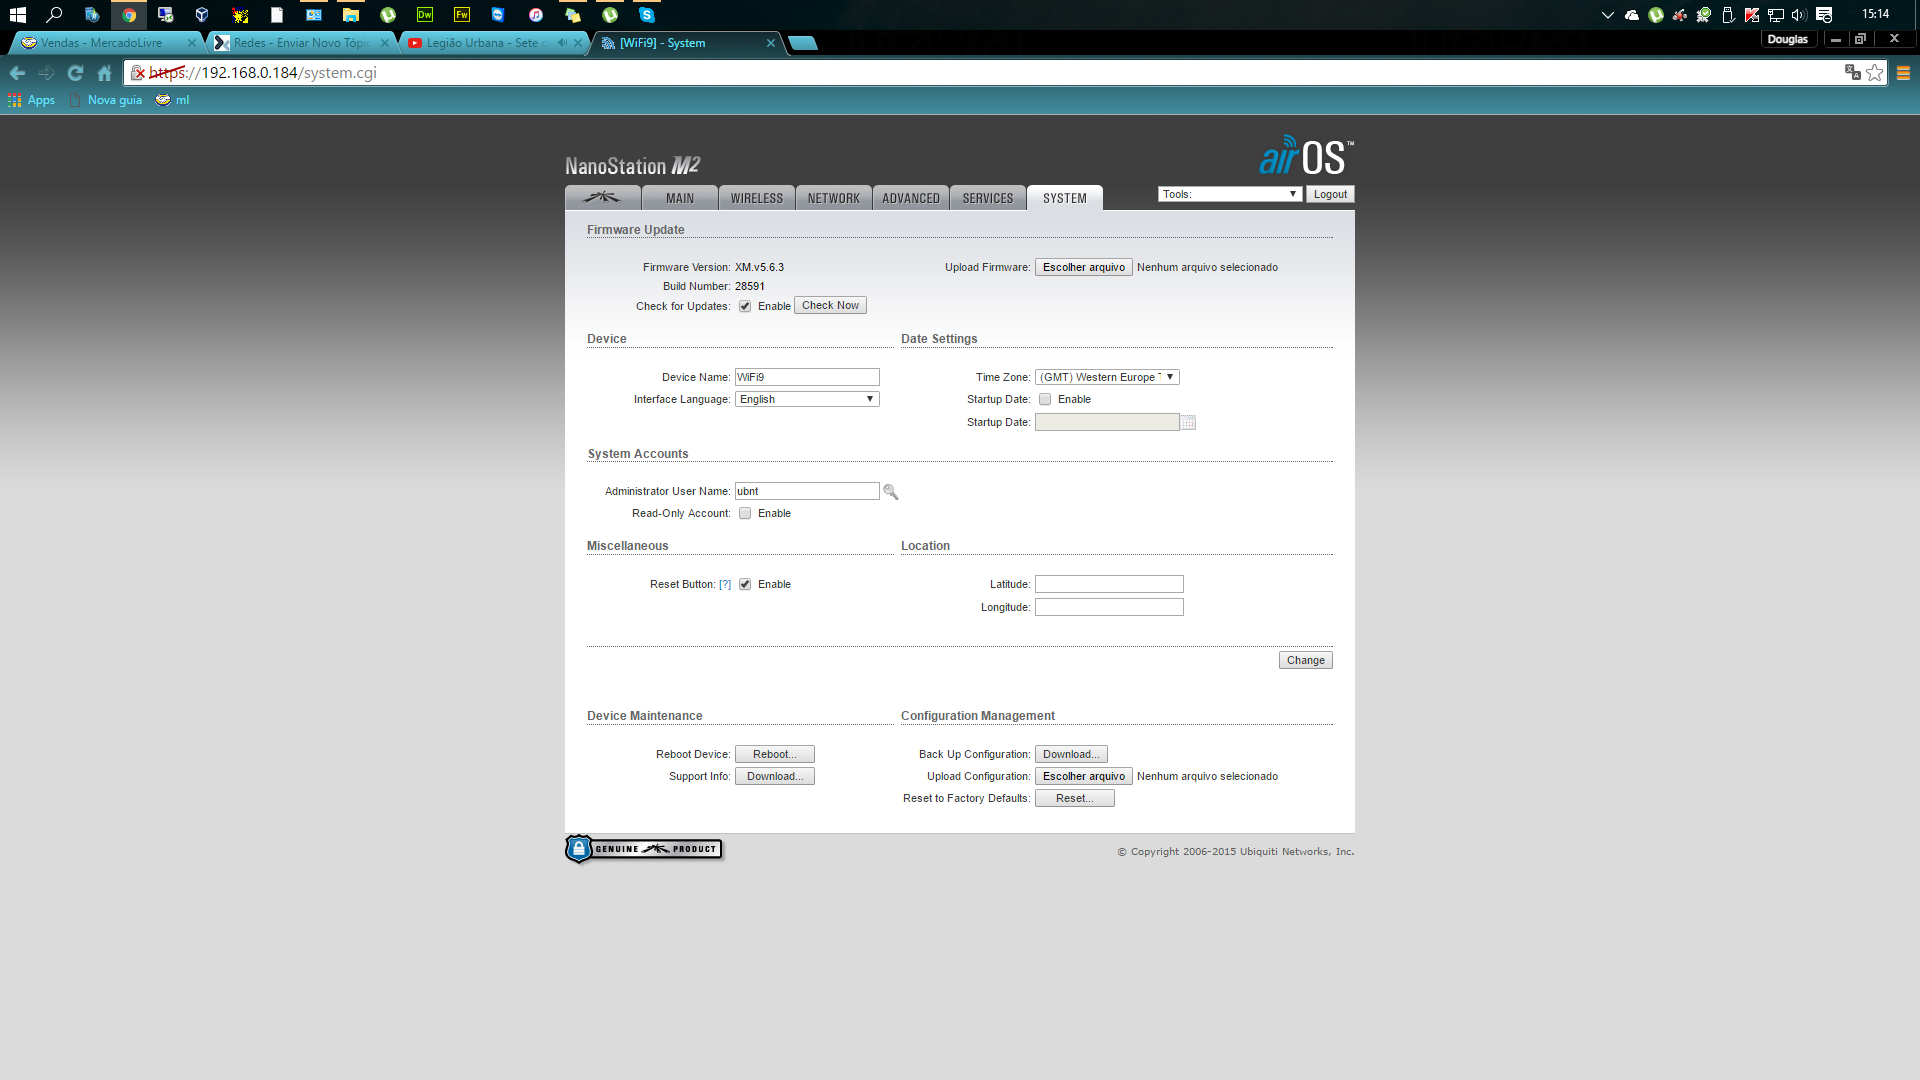Bookmark this page with the star icon

click(x=1875, y=73)
